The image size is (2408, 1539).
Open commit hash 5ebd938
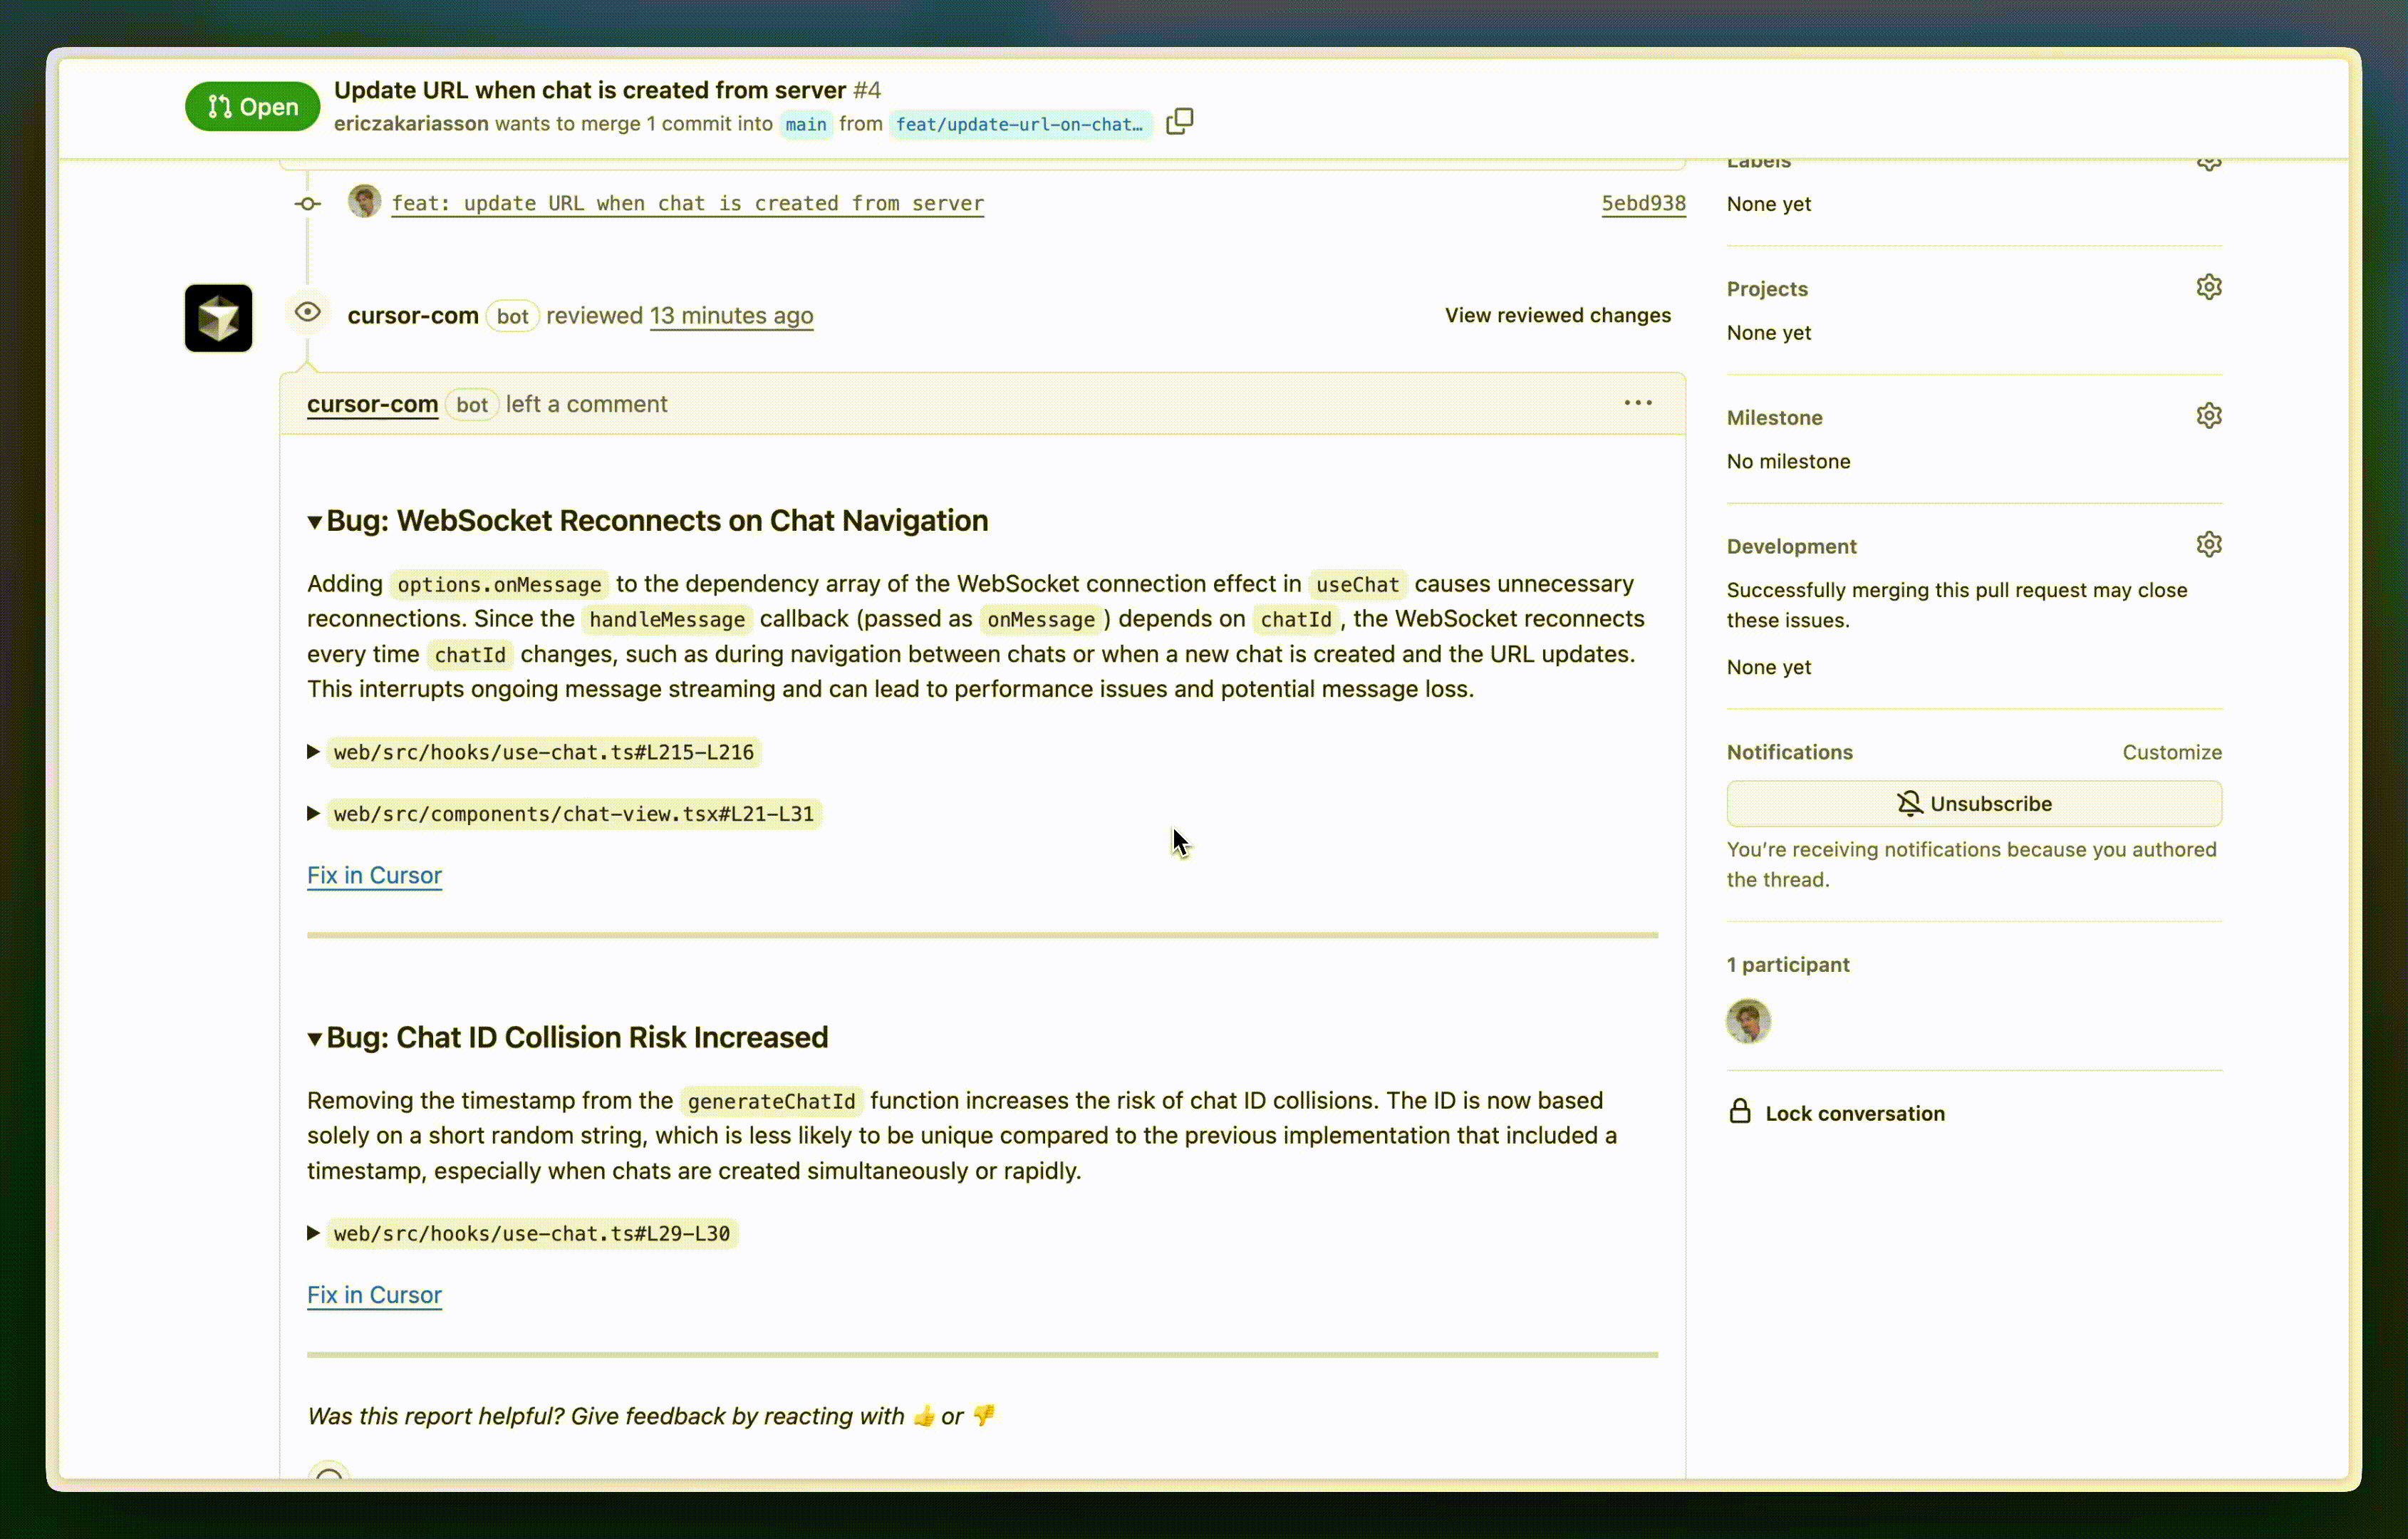[1643, 203]
